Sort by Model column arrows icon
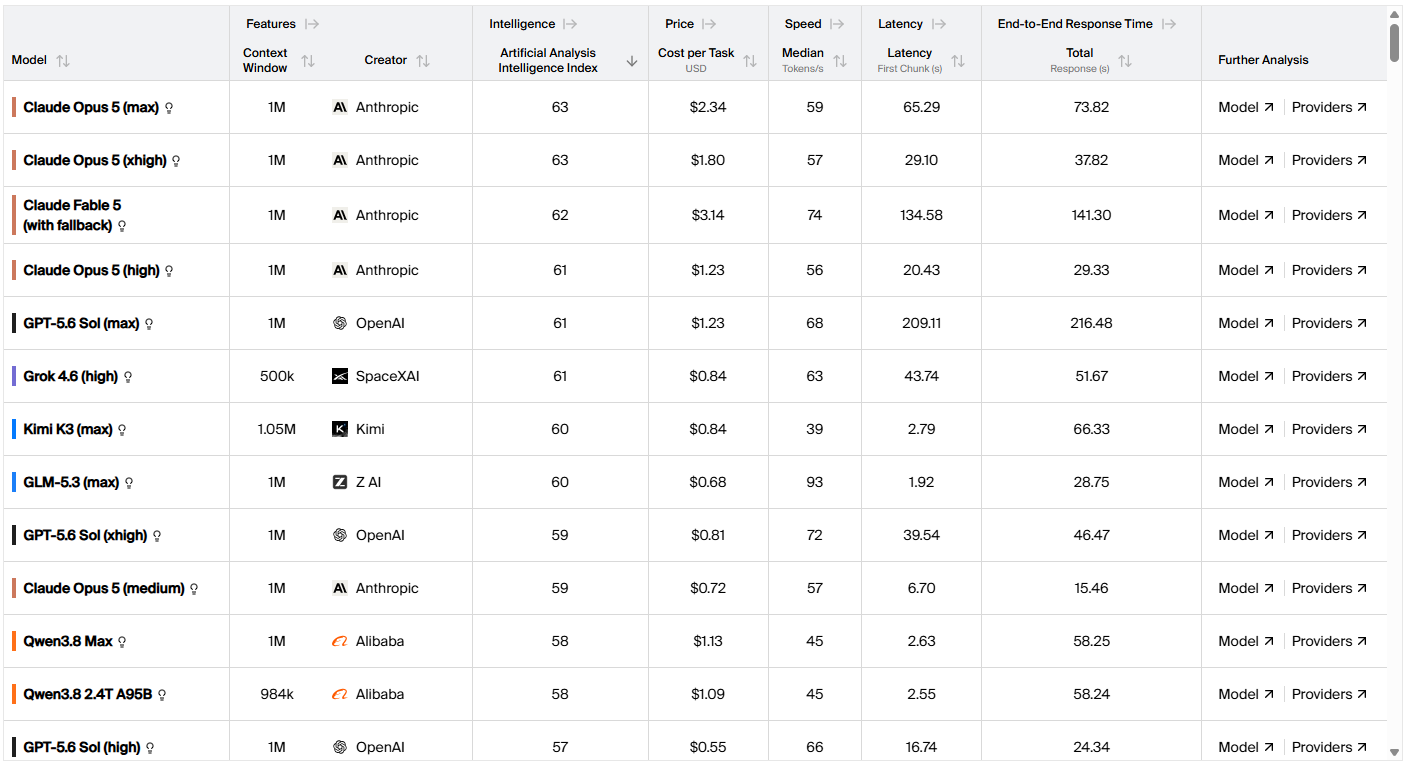 [63, 61]
